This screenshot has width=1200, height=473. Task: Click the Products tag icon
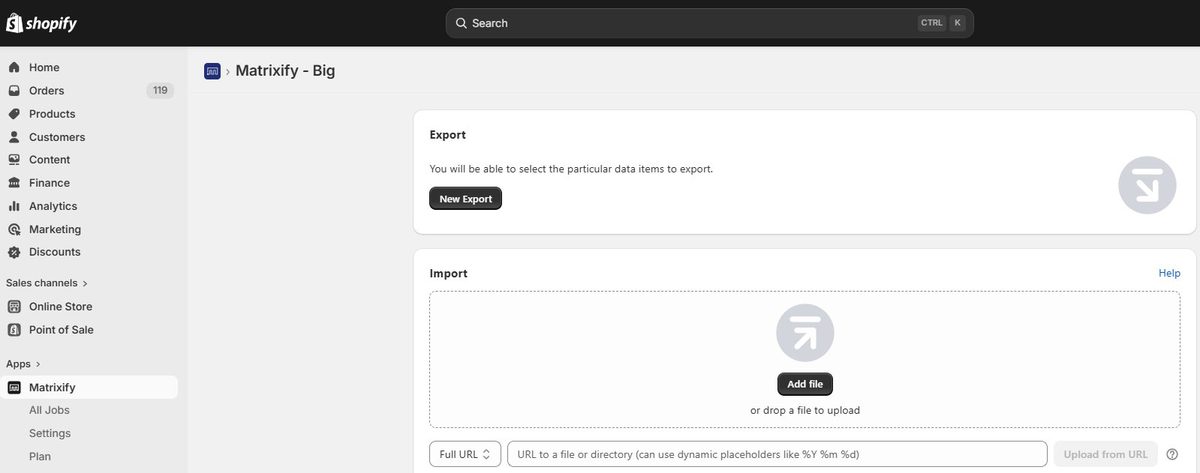[x=14, y=114]
